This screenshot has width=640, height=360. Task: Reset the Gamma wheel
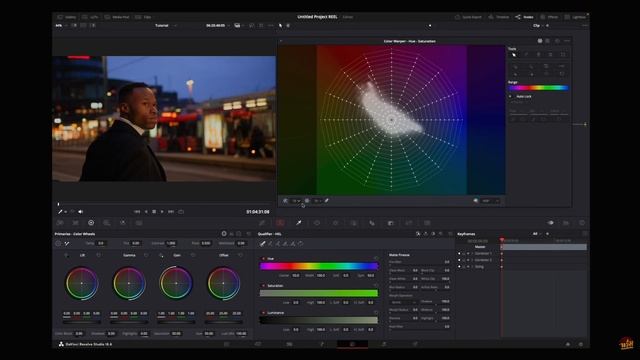[146, 255]
